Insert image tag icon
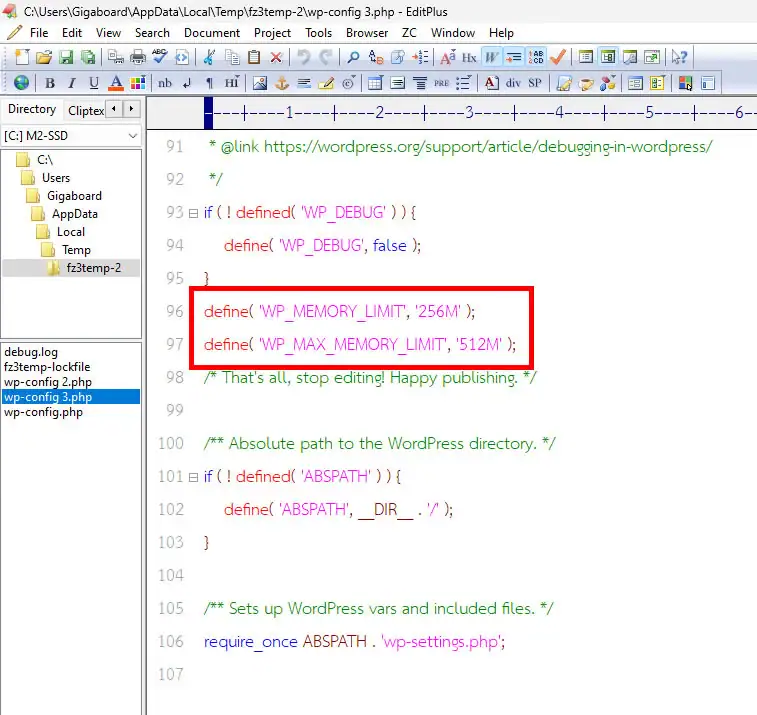Viewport: 757px width, 715px height. (260, 83)
